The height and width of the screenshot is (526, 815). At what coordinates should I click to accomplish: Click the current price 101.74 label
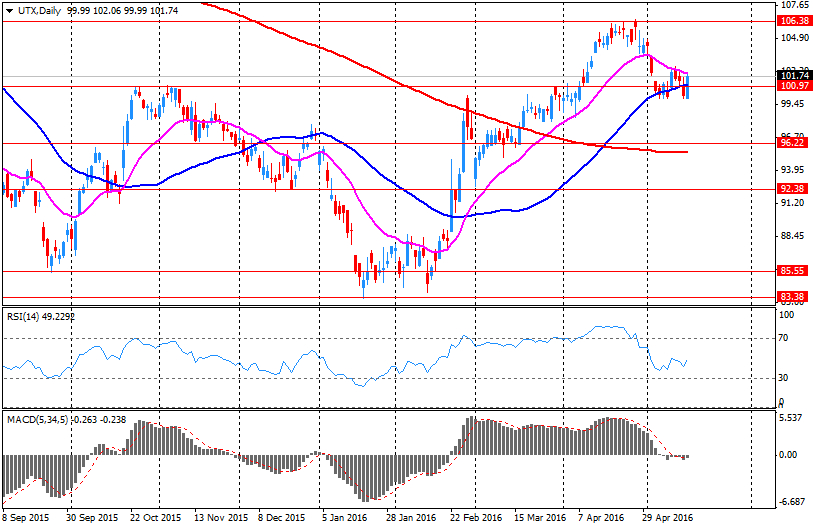[795, 76]
